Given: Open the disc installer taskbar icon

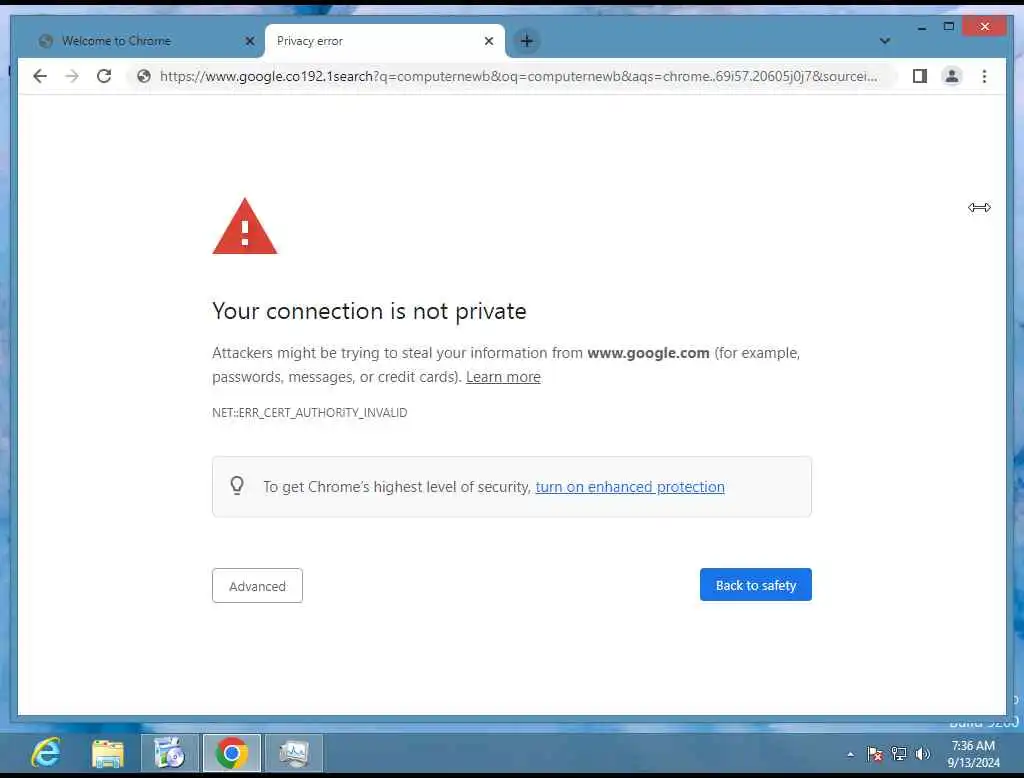Looking at the screenshot, I should 170,753.
